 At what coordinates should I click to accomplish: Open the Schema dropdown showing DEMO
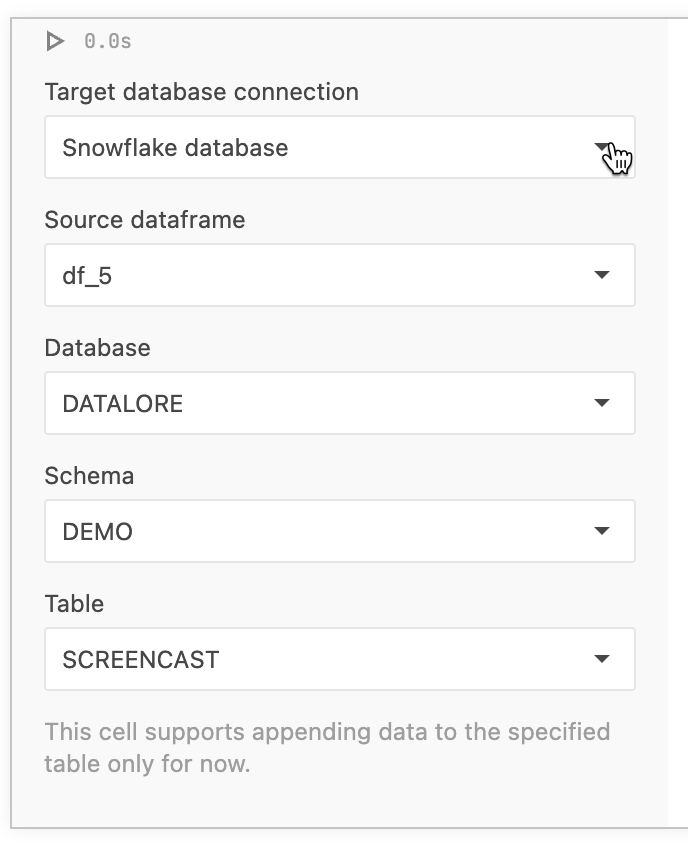click(x=340, y=531)
